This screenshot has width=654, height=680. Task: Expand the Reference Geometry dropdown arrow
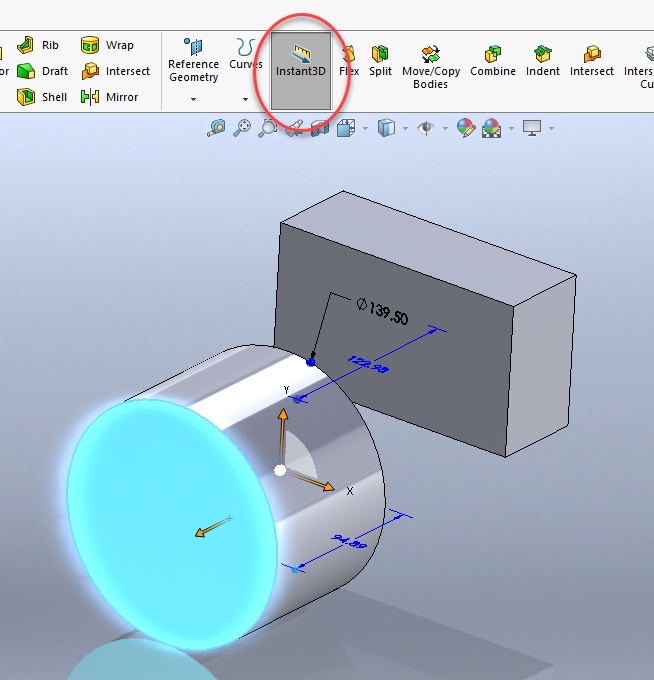193,99
